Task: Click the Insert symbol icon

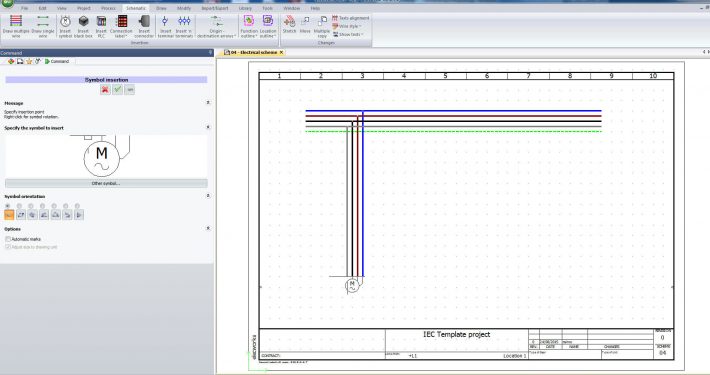Action: click(66, 26)
